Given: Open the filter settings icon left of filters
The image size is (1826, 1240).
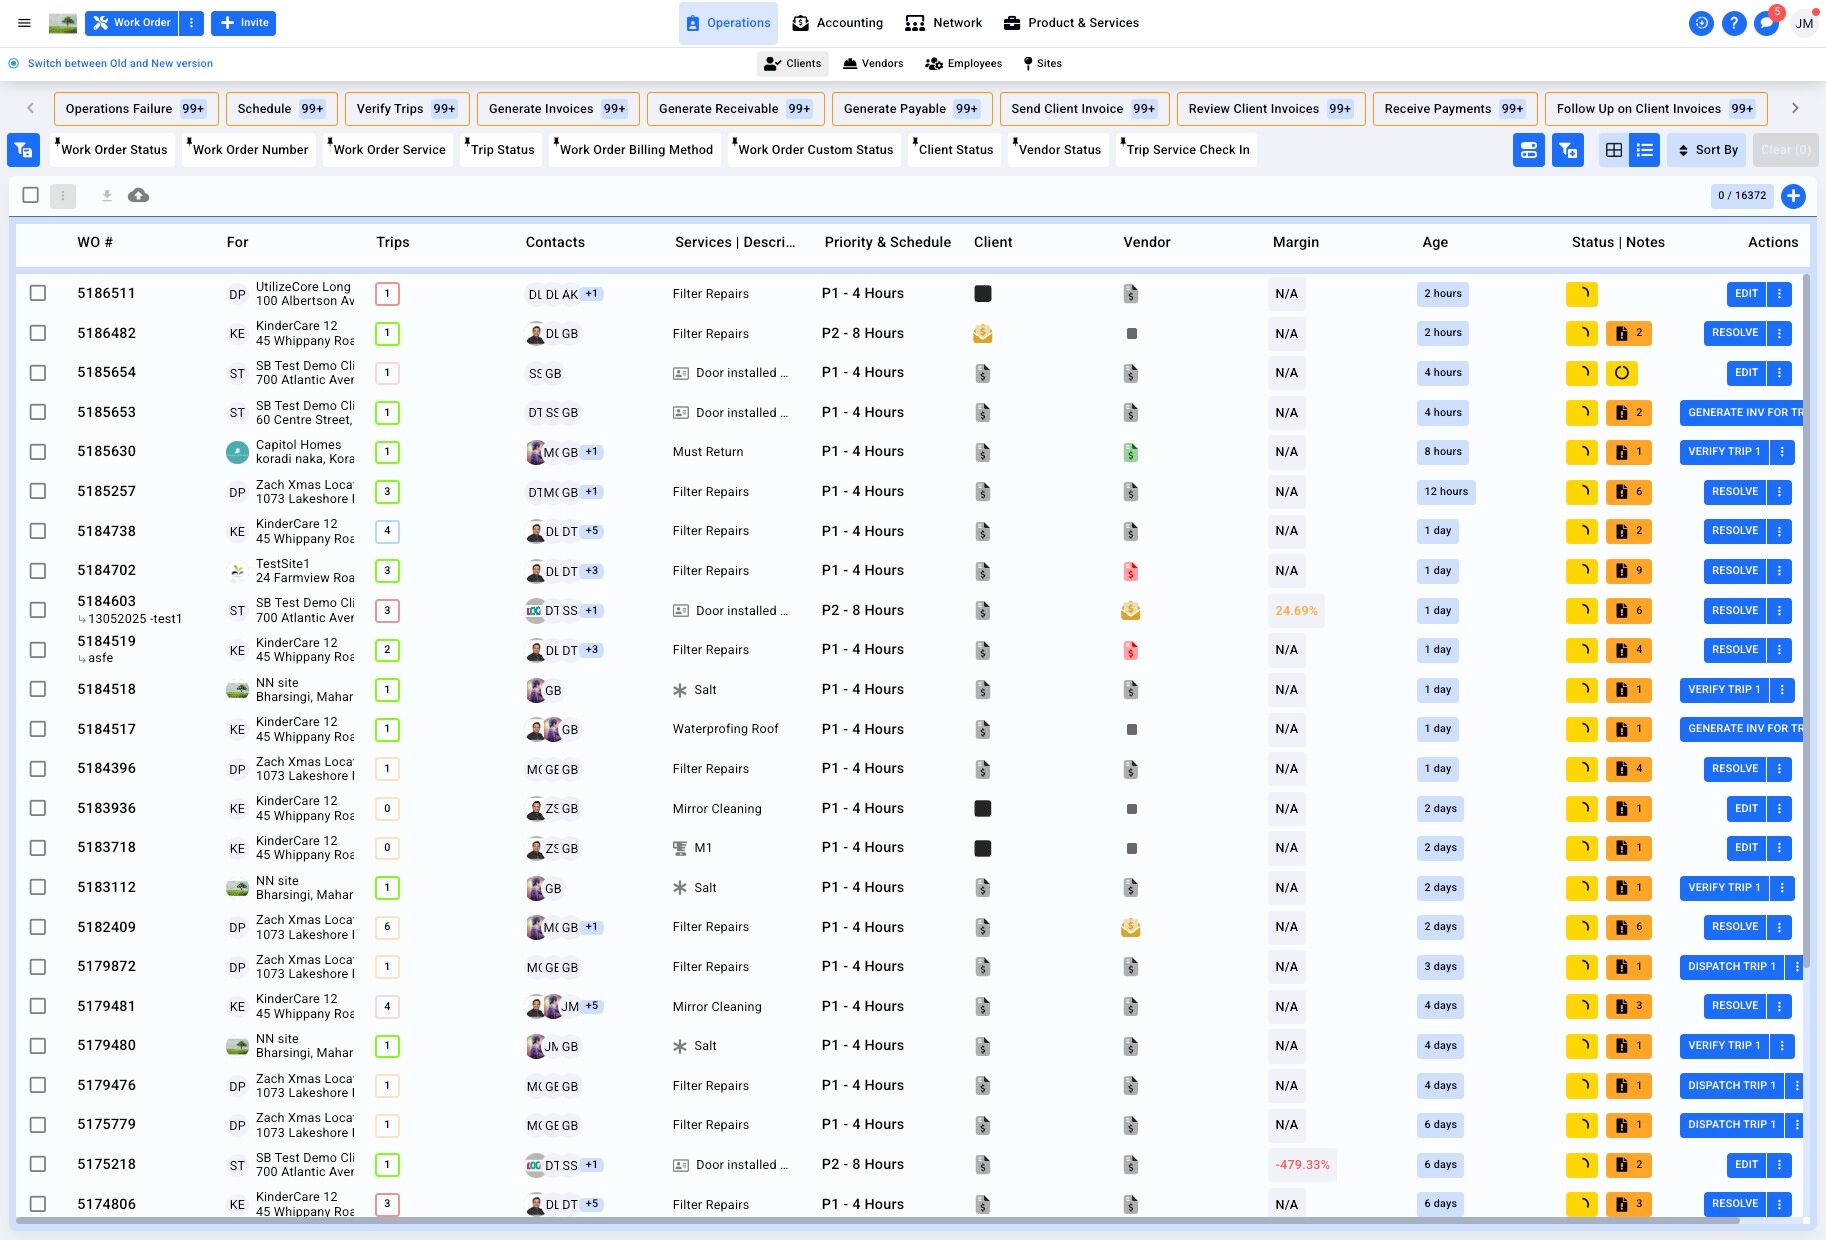Looking at the screenshot, I should 24,150.
